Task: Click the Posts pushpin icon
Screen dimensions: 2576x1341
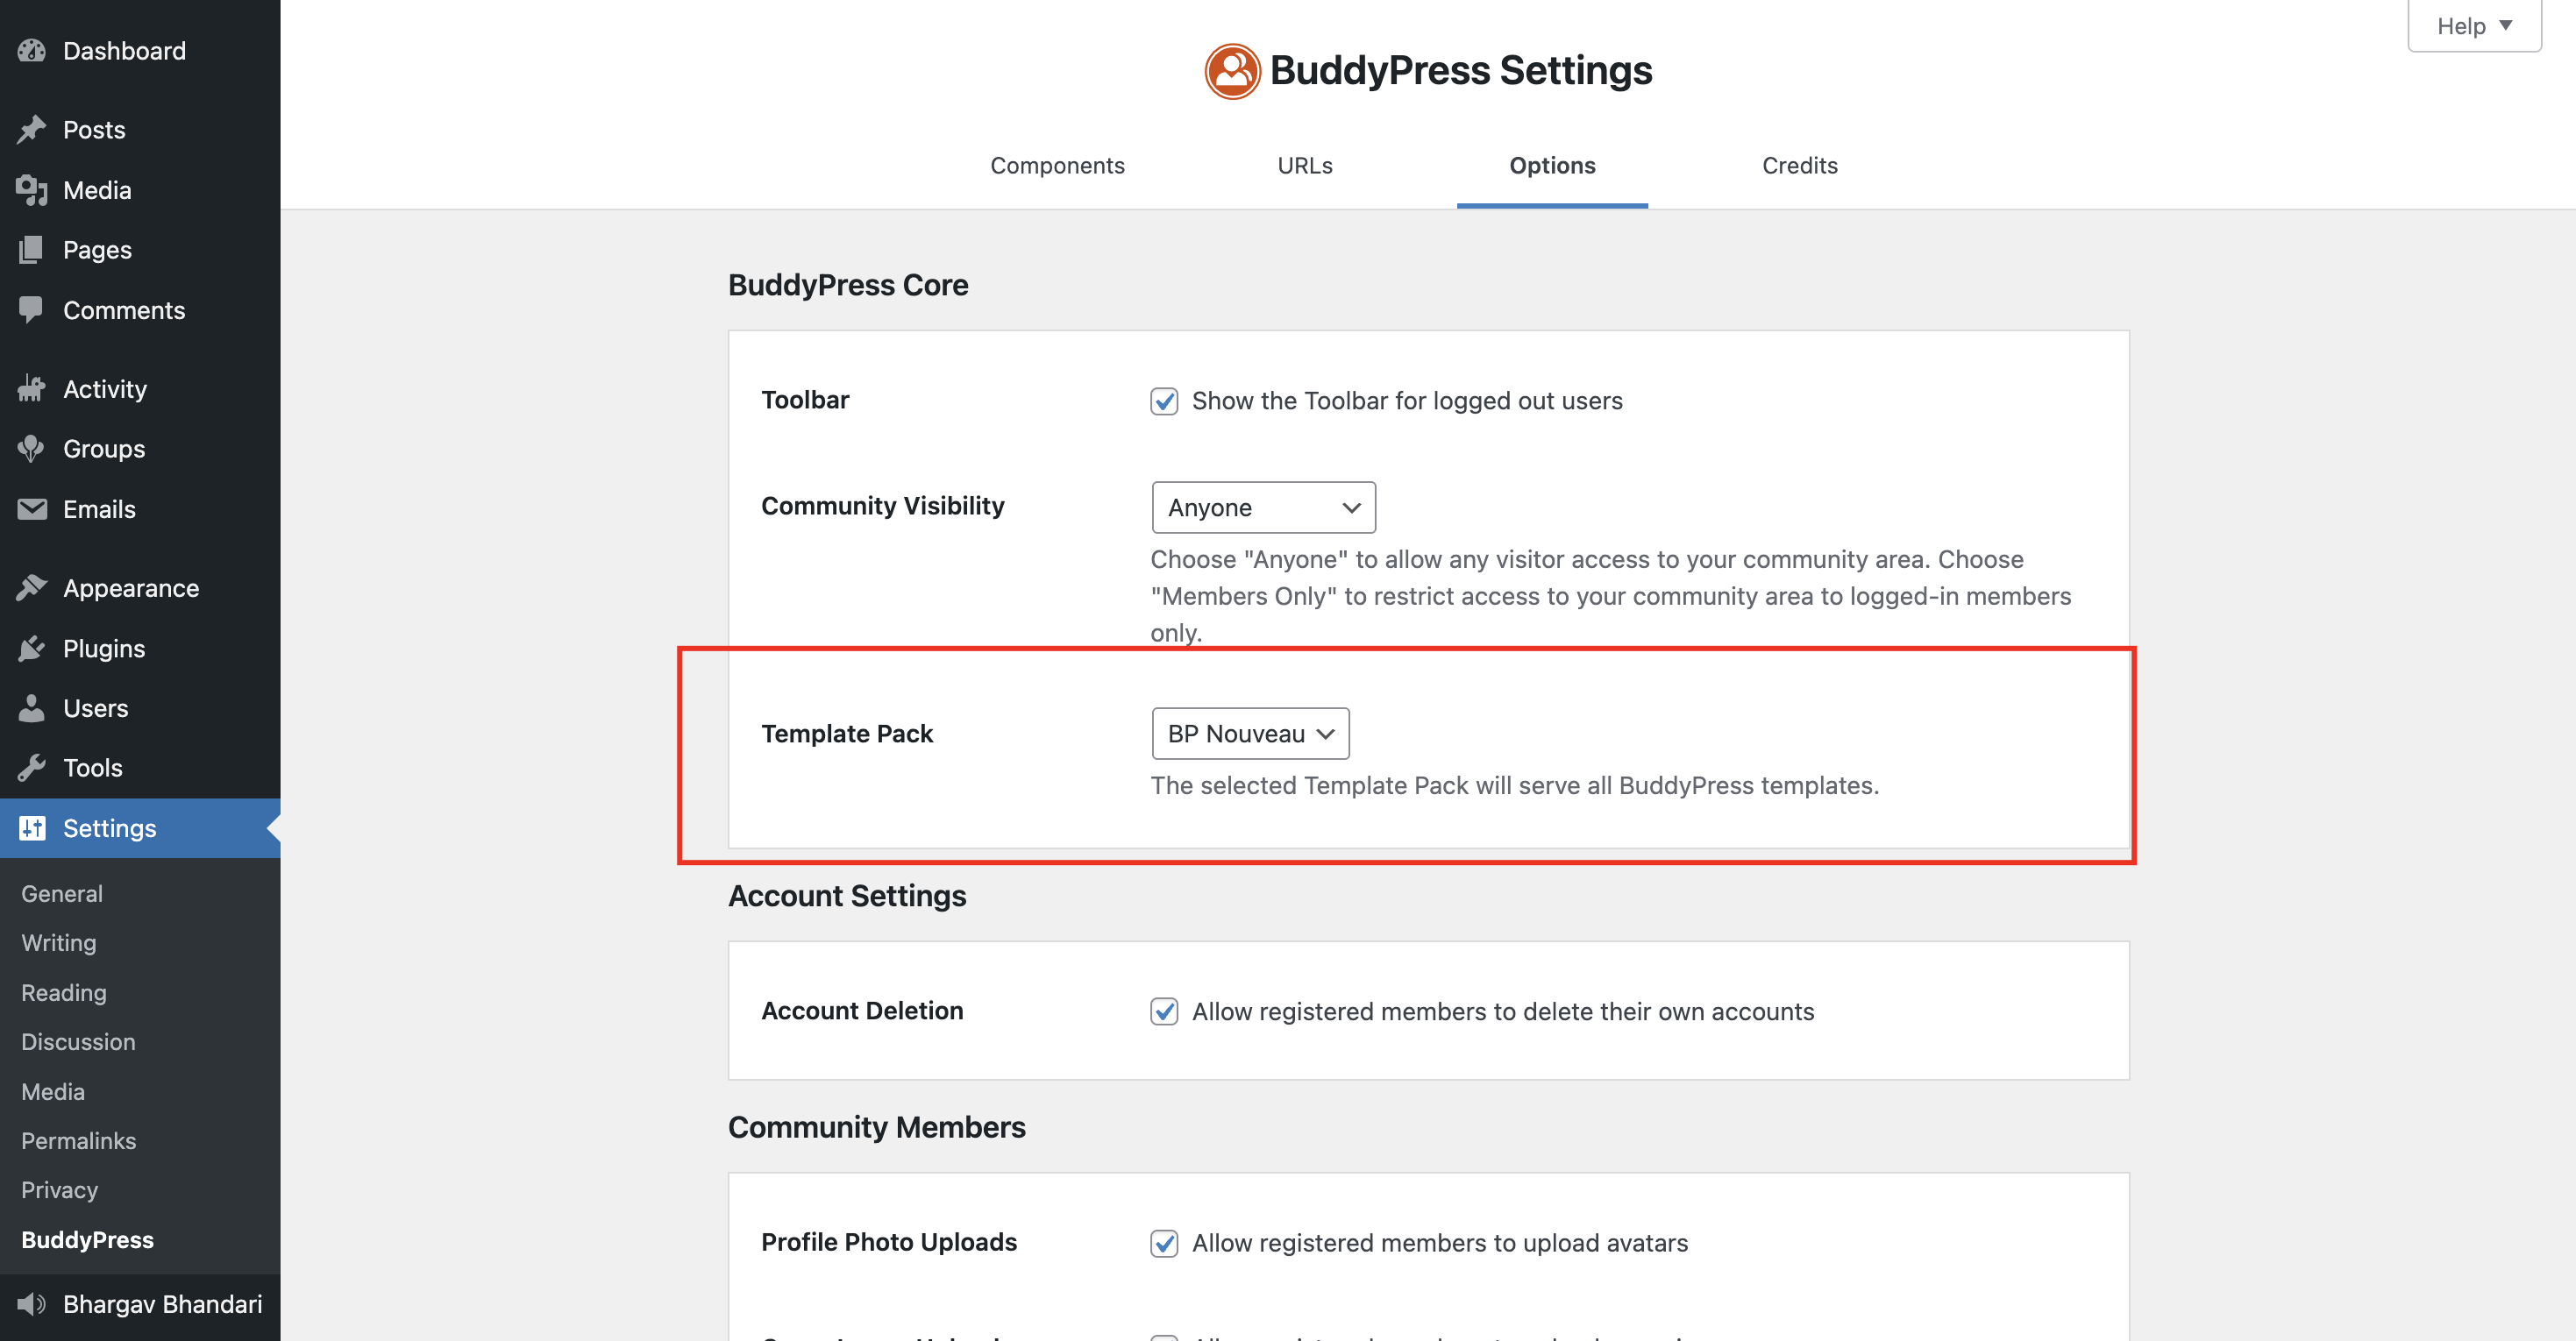Action: tap(32, 130)
